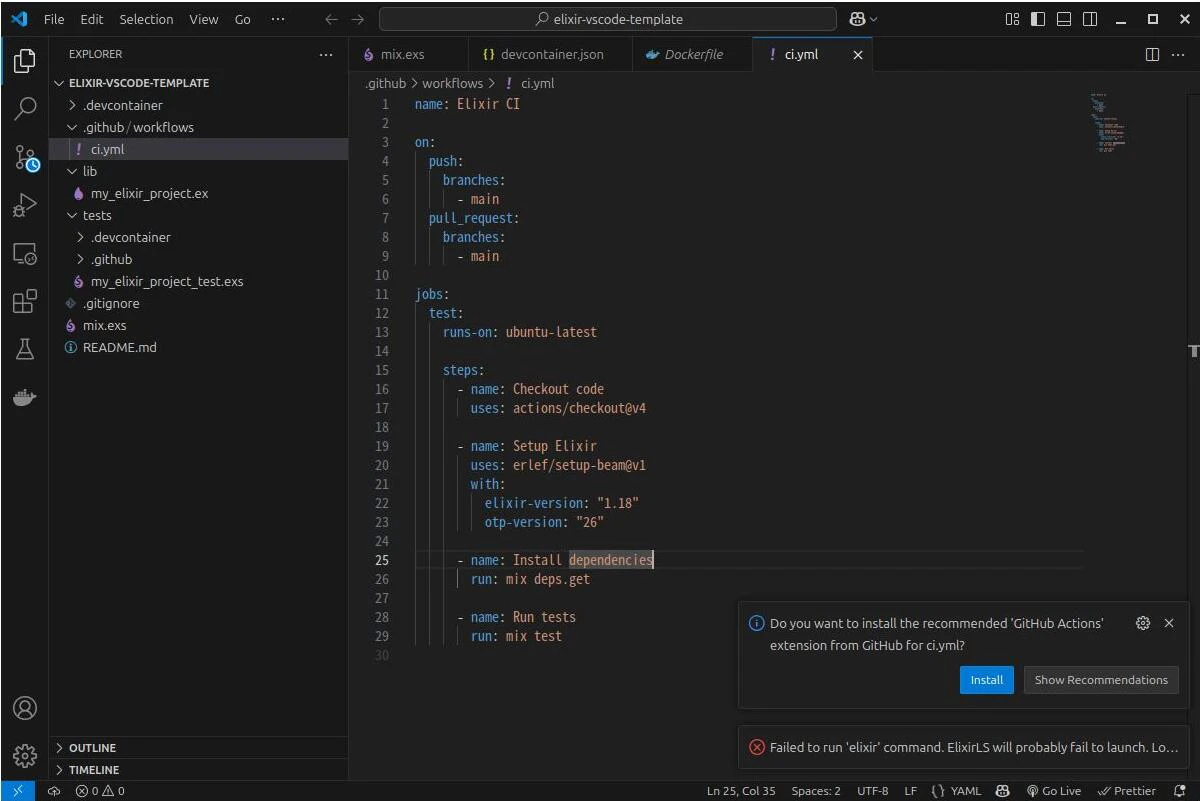Switch to the devcontainer.json tab
The height and width of the screenshot is (801, 1200).
pyautogui.click(x=550, y=54)
